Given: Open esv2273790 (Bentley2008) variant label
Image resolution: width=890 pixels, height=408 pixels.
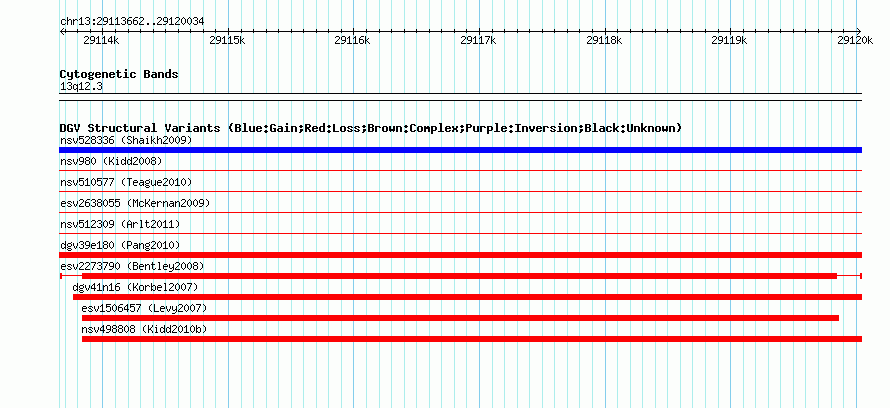Looking at the screenshot, I should coord(132,266).
